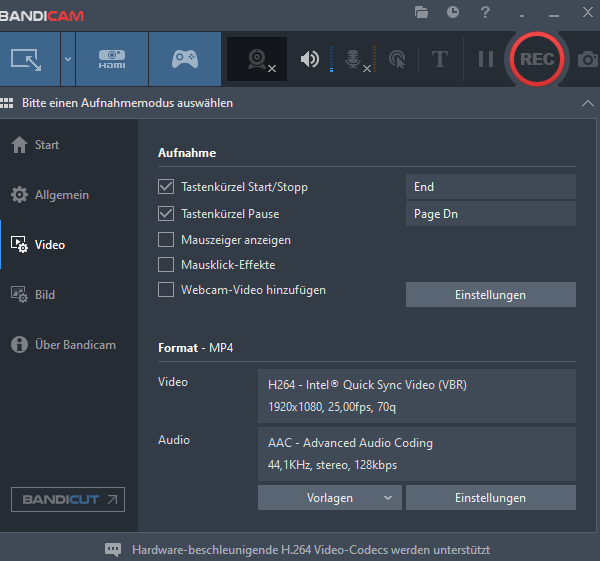Viewport: 600px width, 561px height.
Task: Toggle the speaker sound icon
Action: (310, 59)
